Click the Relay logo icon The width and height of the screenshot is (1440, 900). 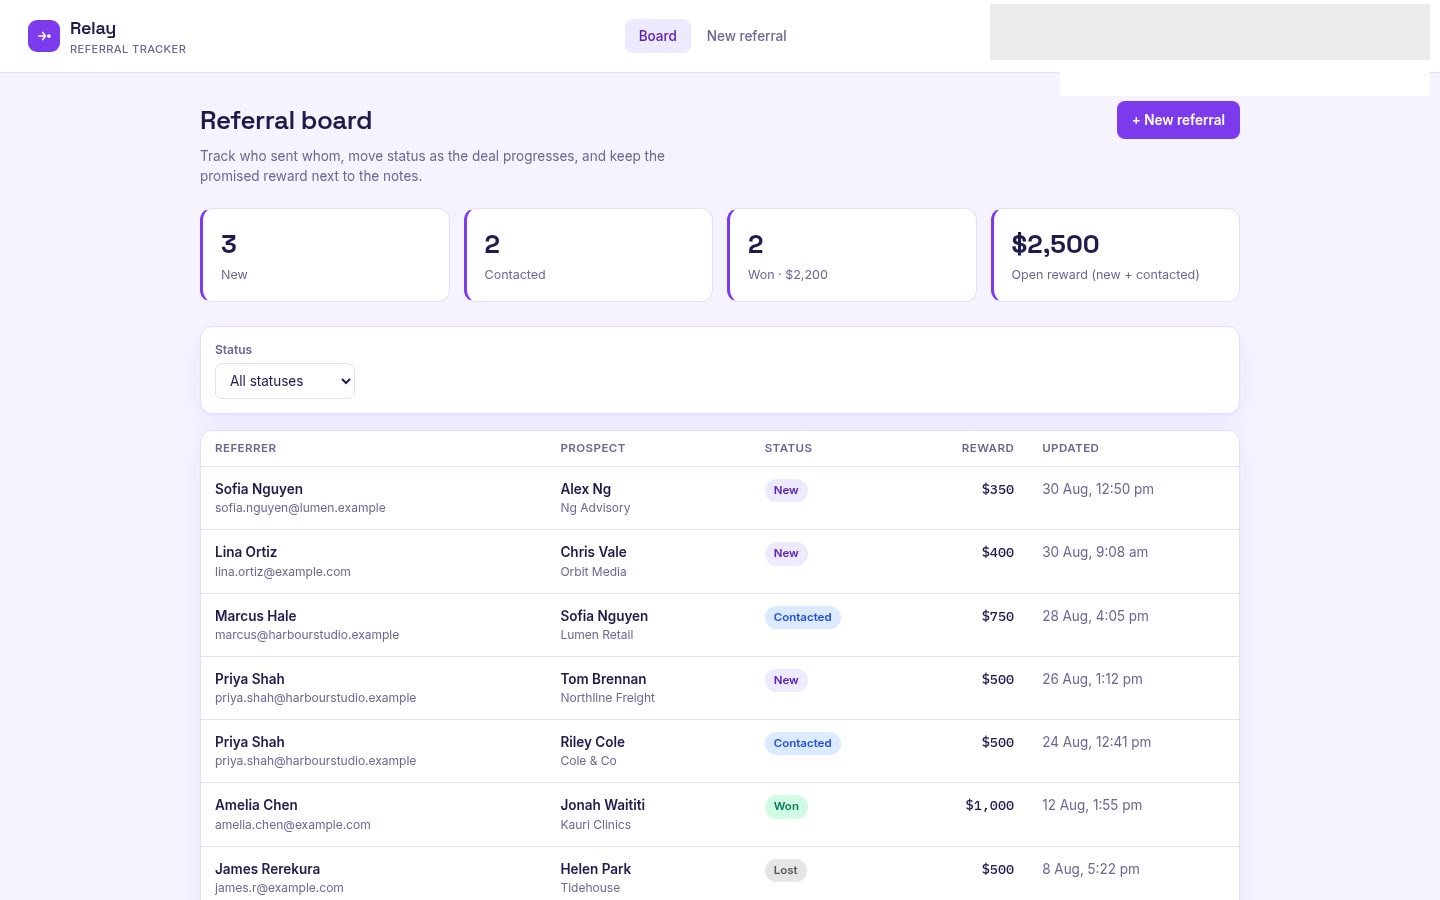[x=44, y=36]
